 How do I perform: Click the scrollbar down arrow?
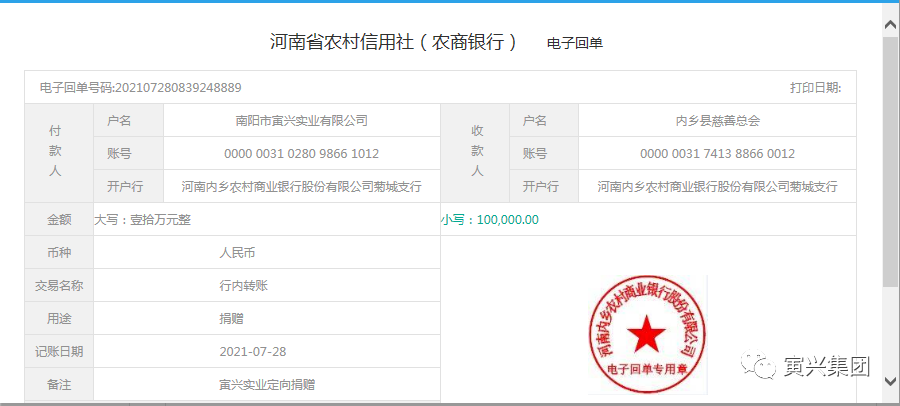(890, 381)
